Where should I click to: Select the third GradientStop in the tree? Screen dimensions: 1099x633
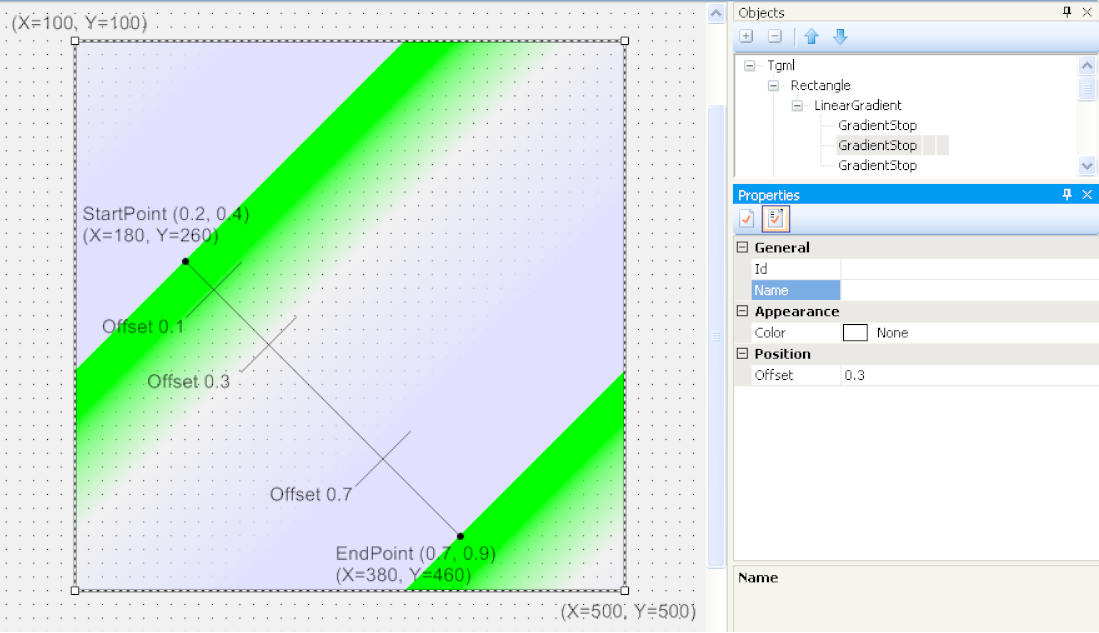coord(877,165)
